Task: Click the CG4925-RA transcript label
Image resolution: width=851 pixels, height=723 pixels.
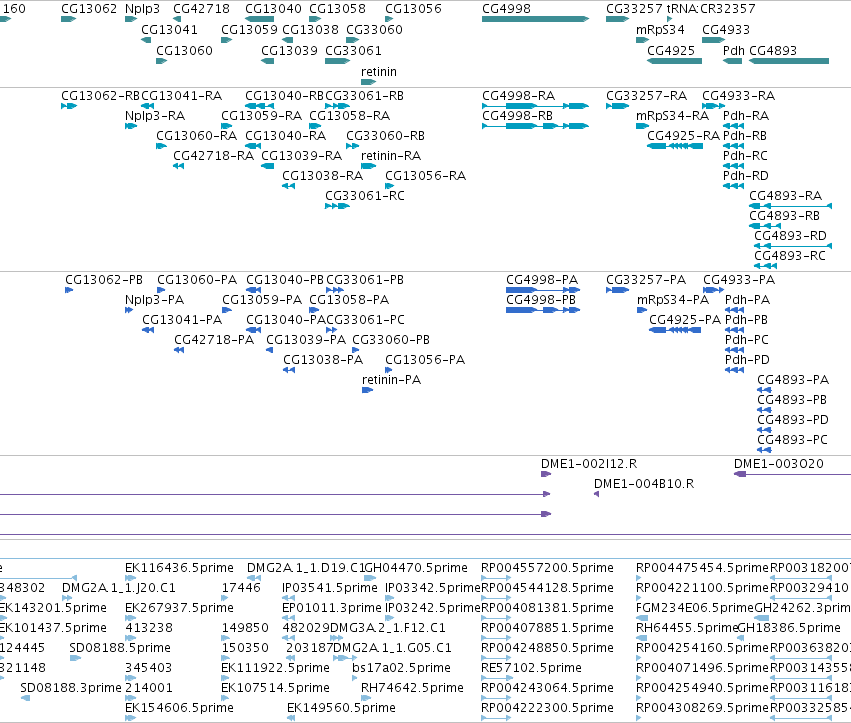Action: (x=683, y=136)
